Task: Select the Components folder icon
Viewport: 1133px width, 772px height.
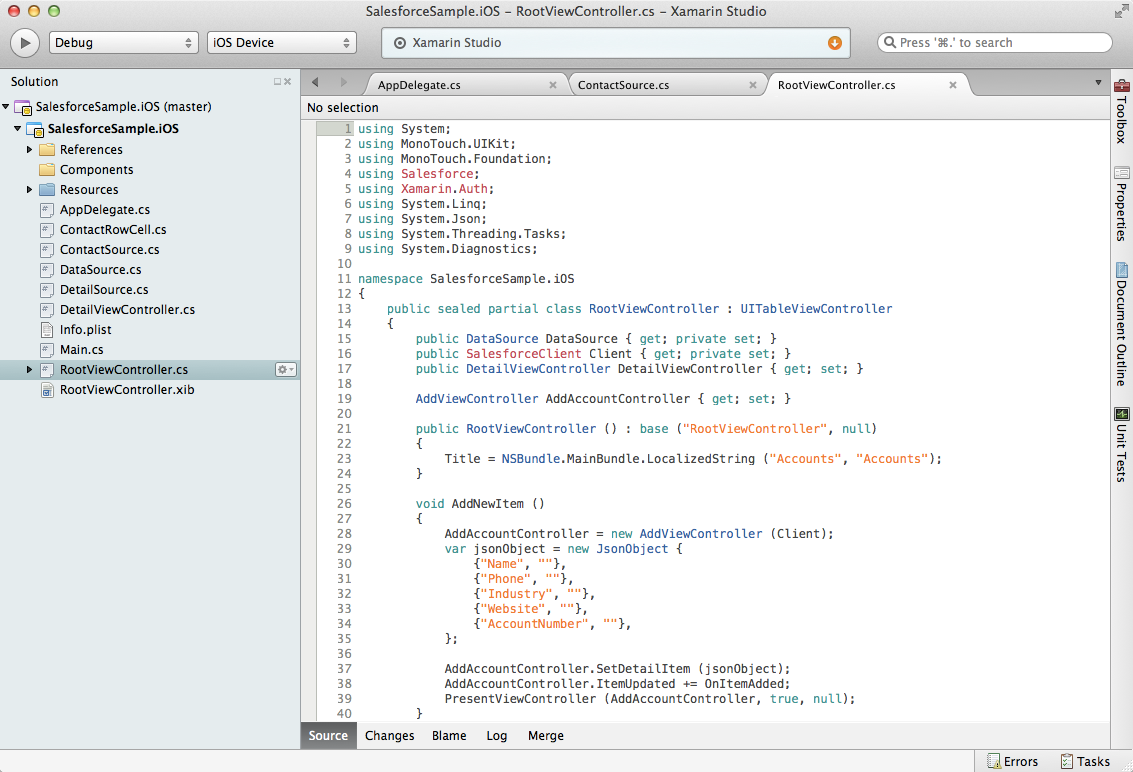Action: 47,170
